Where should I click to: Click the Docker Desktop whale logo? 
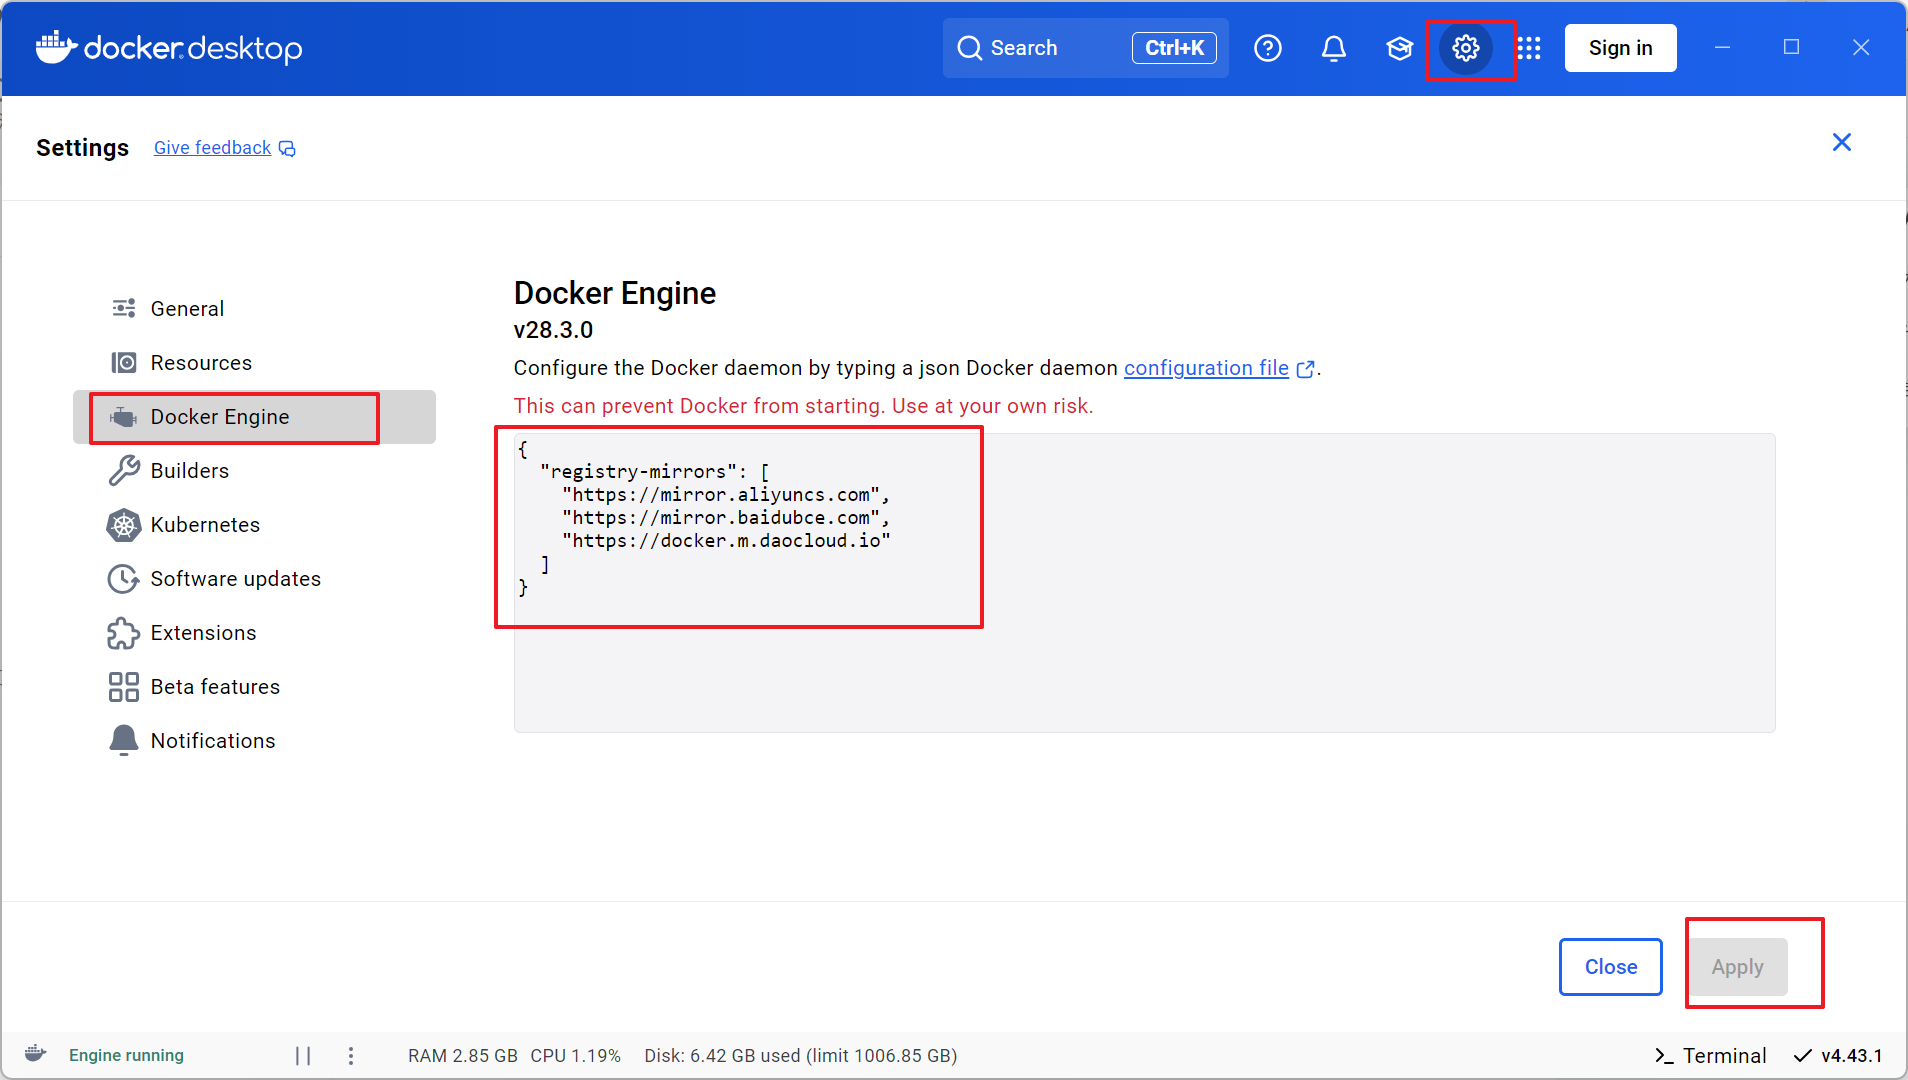(57, 47)
